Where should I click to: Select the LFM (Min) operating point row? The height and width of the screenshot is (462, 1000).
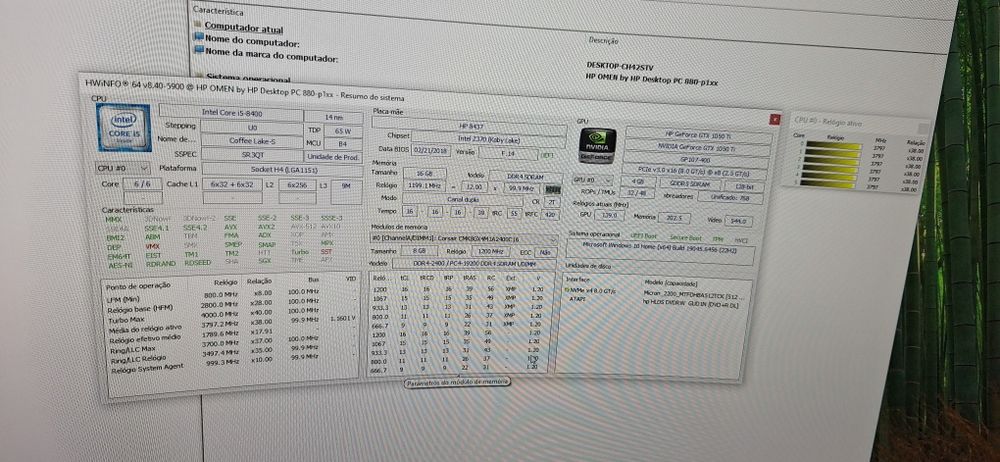[231, 296]
